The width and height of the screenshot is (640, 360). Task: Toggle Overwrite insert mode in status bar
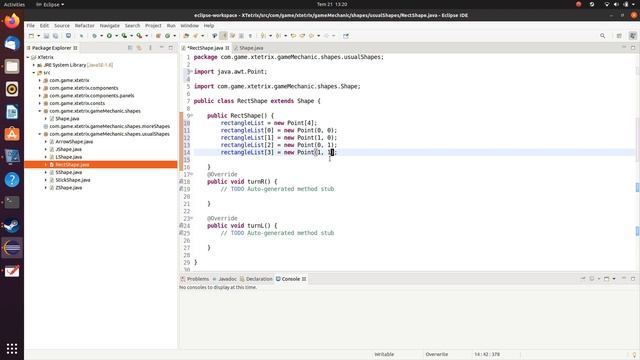[437, 354]
